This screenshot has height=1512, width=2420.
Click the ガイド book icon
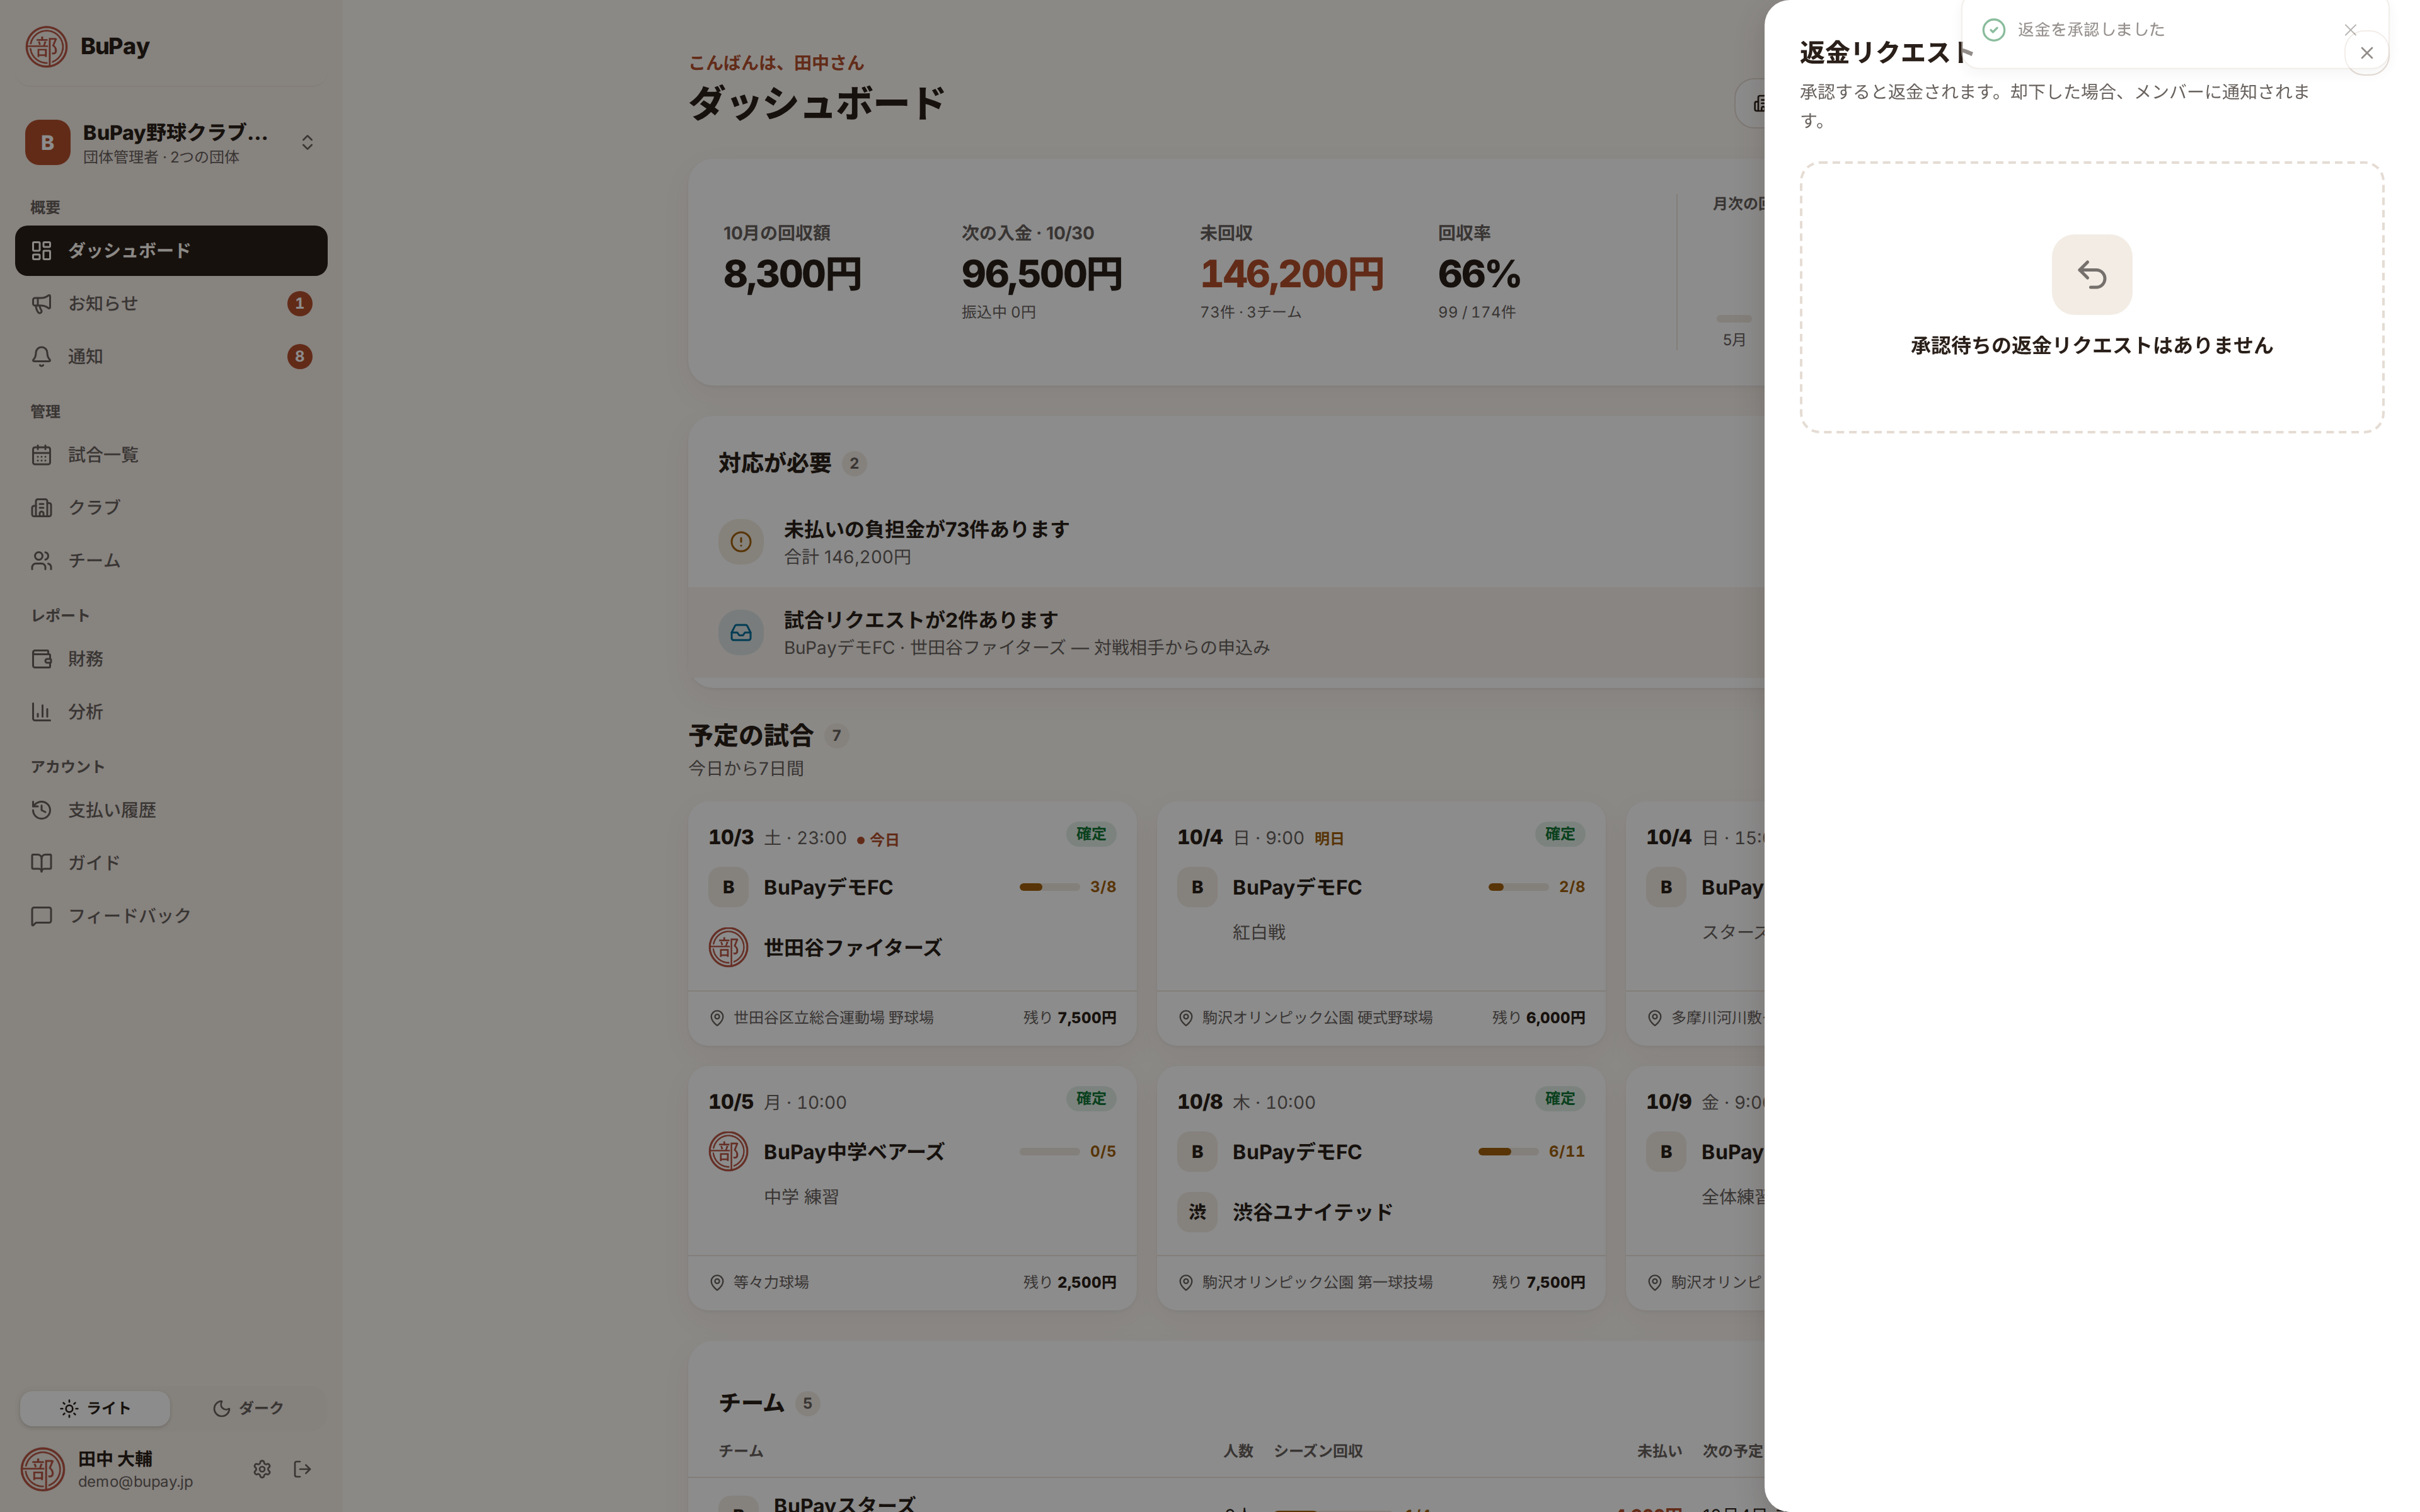(41, 863)
